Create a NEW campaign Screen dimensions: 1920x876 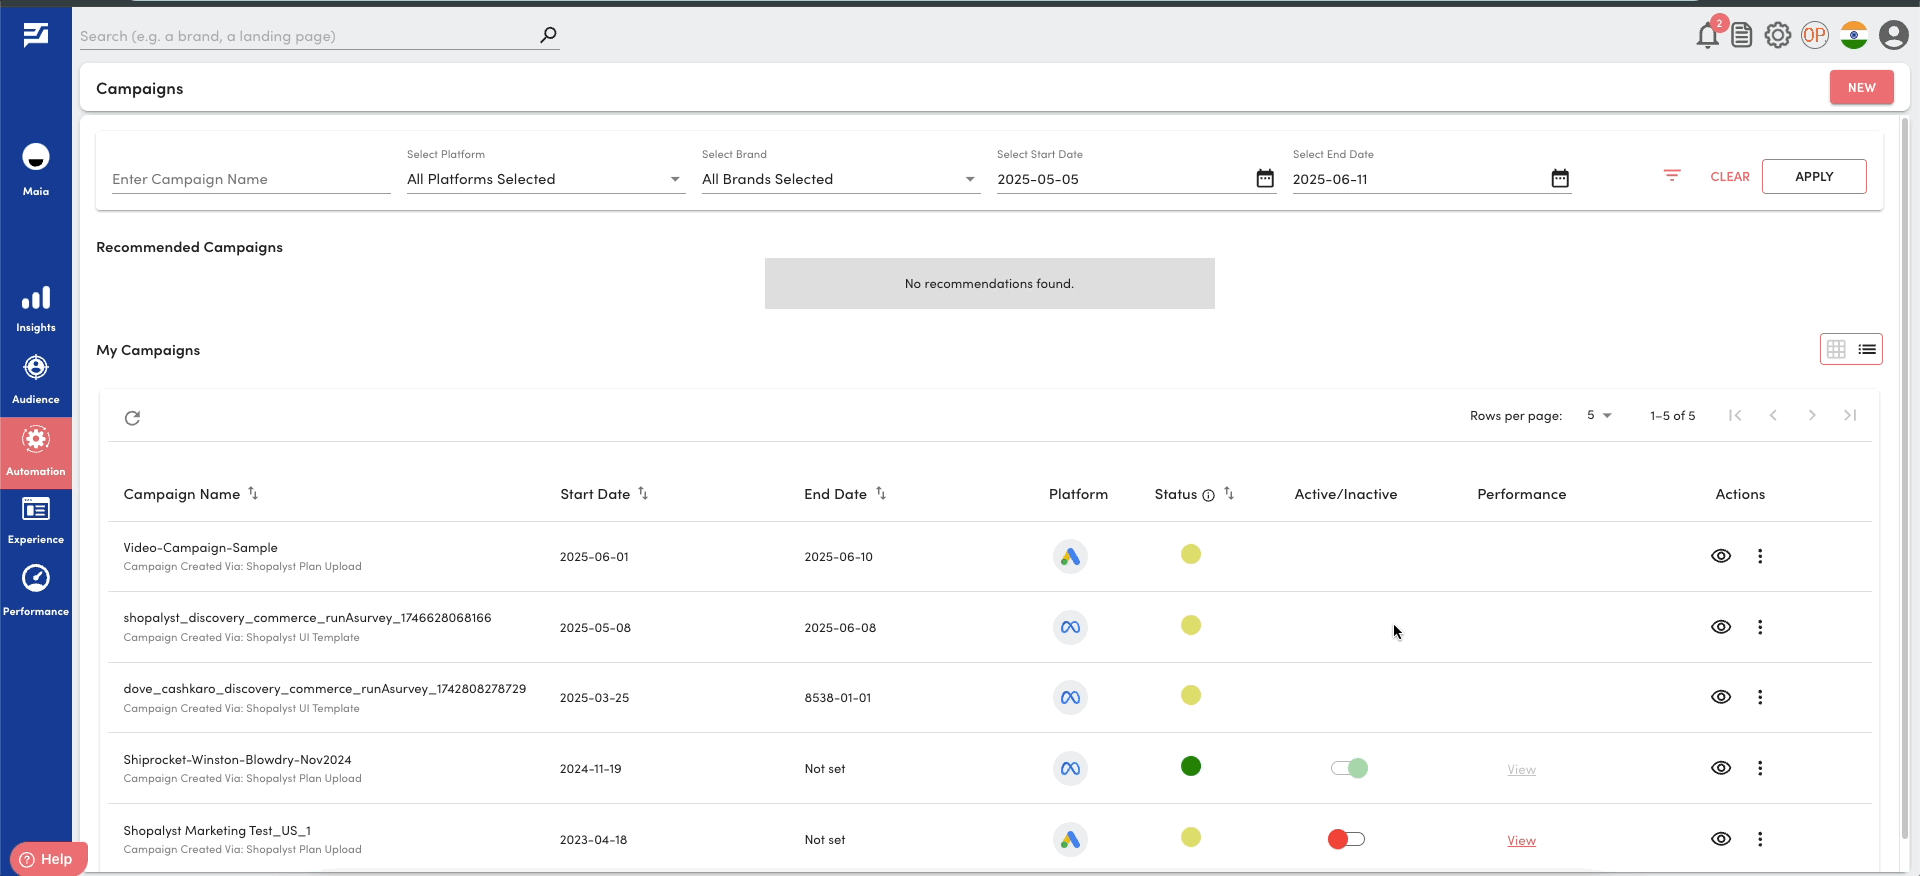(x=1862, y=87)
